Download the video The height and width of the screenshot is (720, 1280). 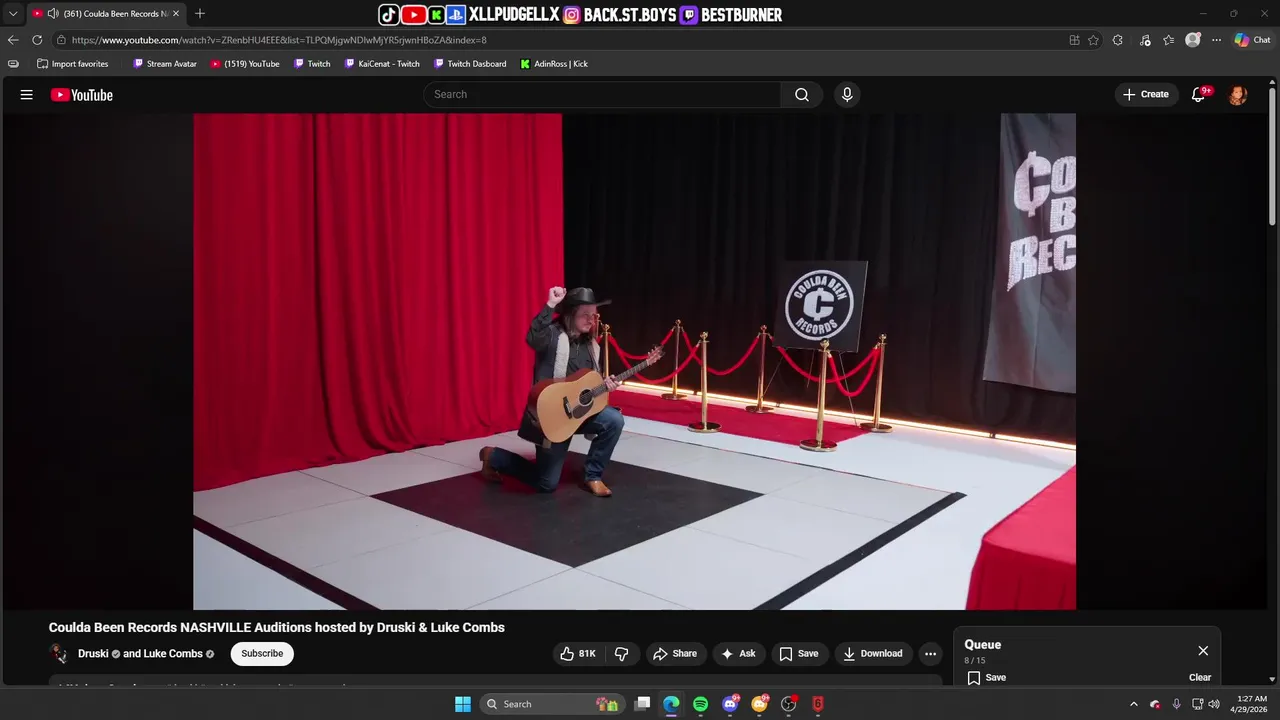click(873, 654)
